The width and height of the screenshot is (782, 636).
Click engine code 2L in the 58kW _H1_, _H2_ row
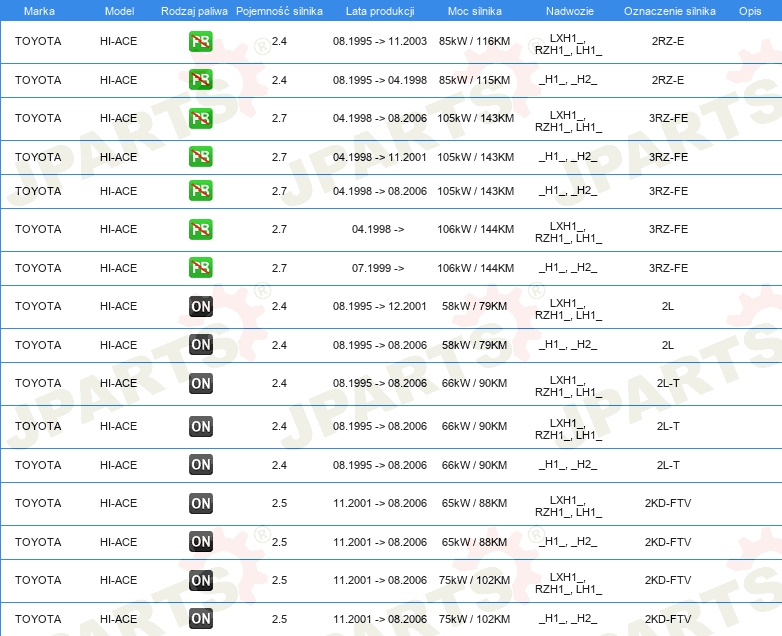668,345
